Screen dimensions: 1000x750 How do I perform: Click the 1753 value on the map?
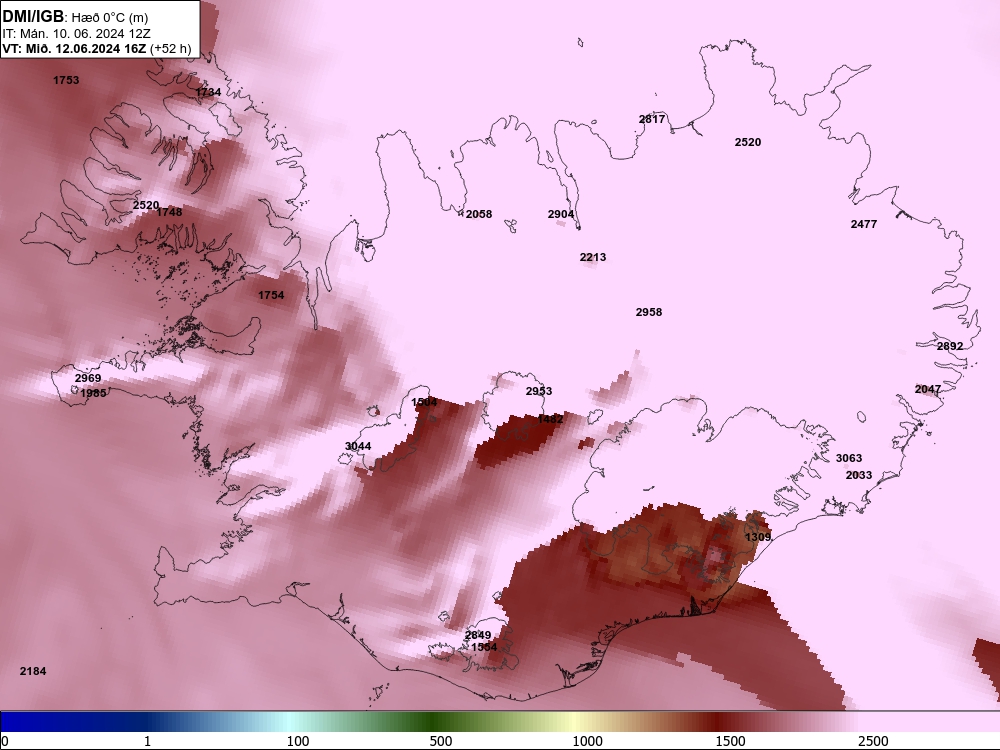click(66, 80)
